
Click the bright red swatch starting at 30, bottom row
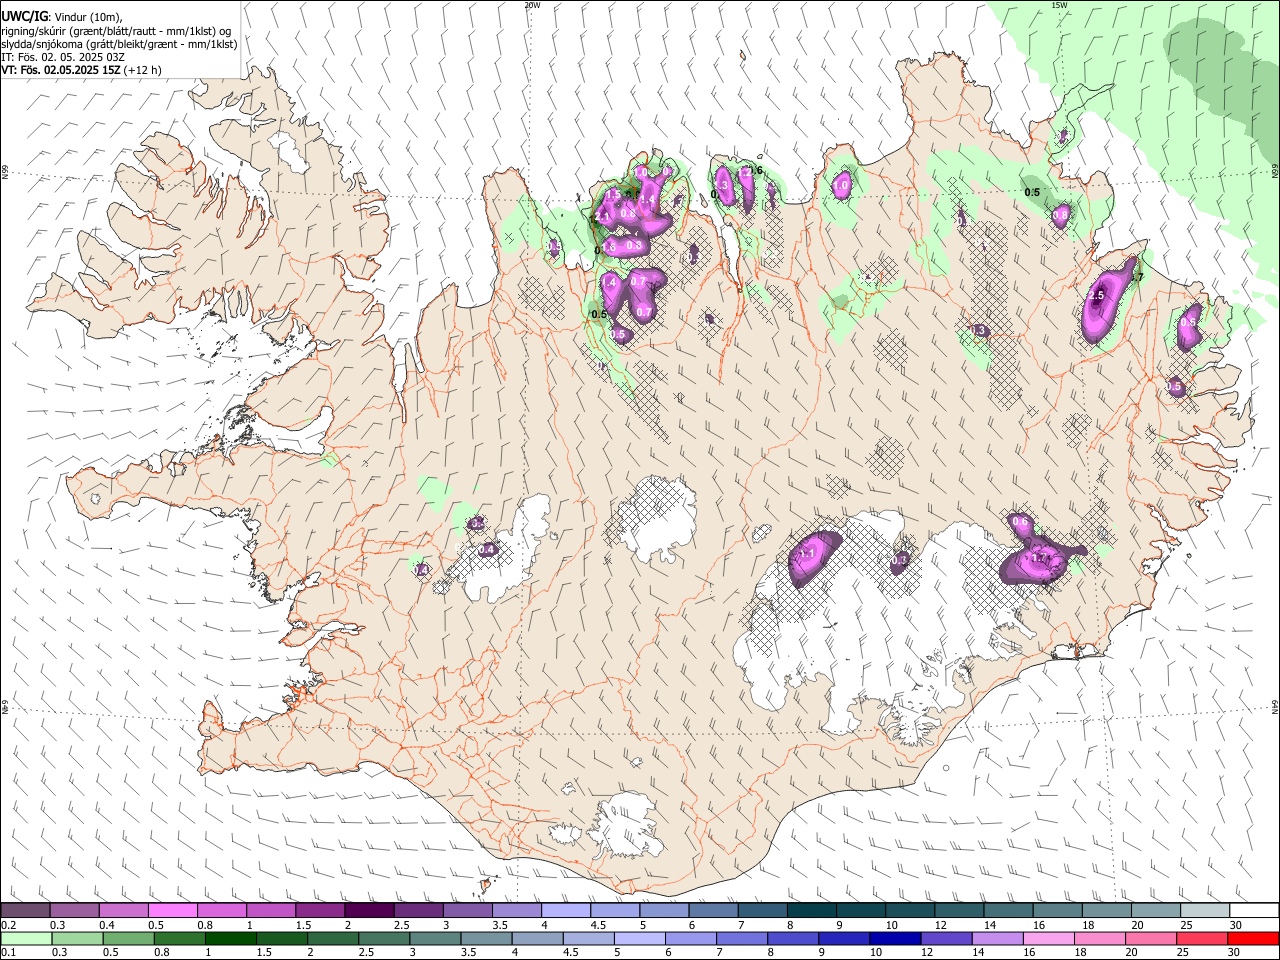[x=1254, y=939]
